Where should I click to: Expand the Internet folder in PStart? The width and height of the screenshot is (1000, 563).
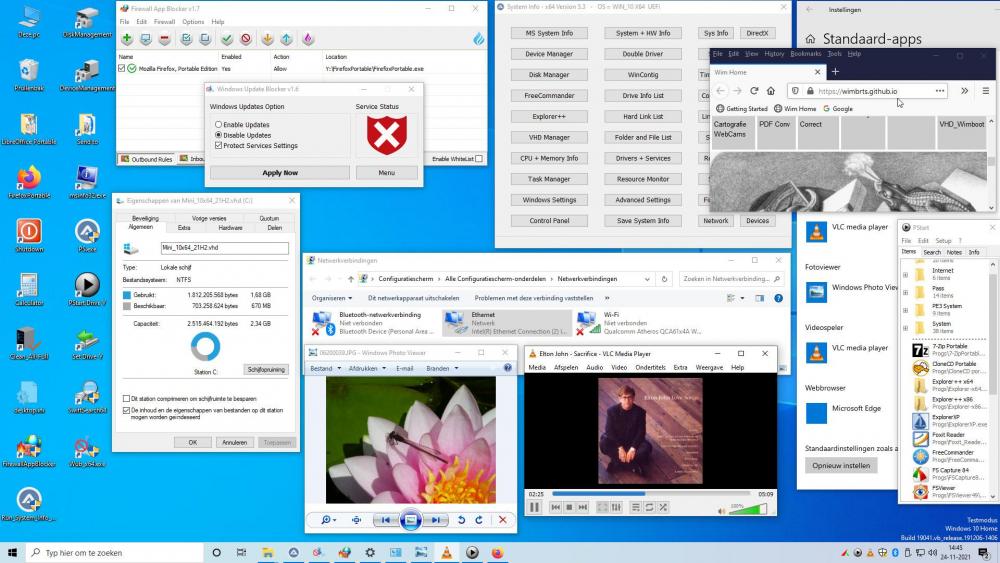(x=905, y=274)
